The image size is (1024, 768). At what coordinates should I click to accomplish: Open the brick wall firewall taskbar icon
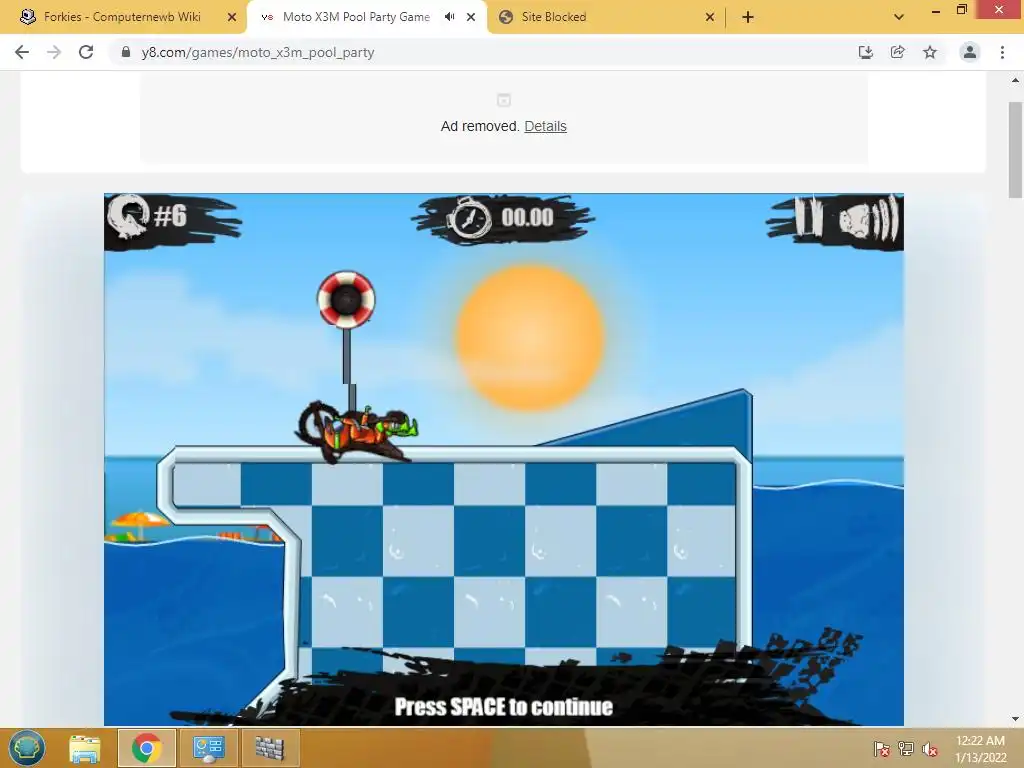270,748
